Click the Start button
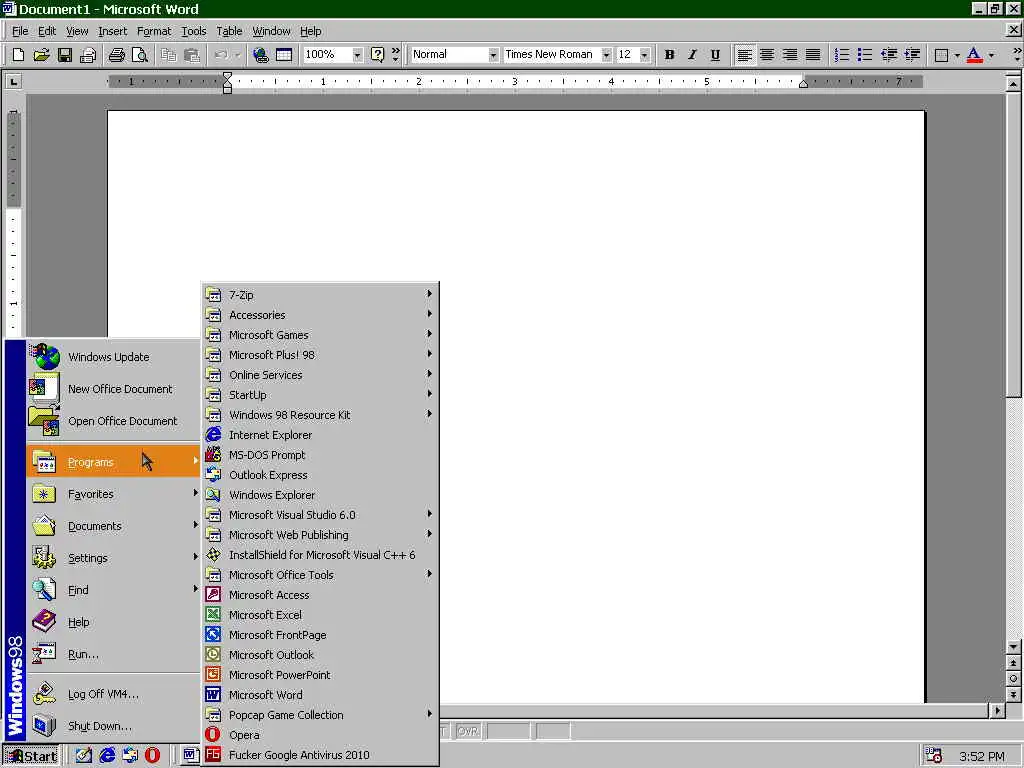 [31, 756]
